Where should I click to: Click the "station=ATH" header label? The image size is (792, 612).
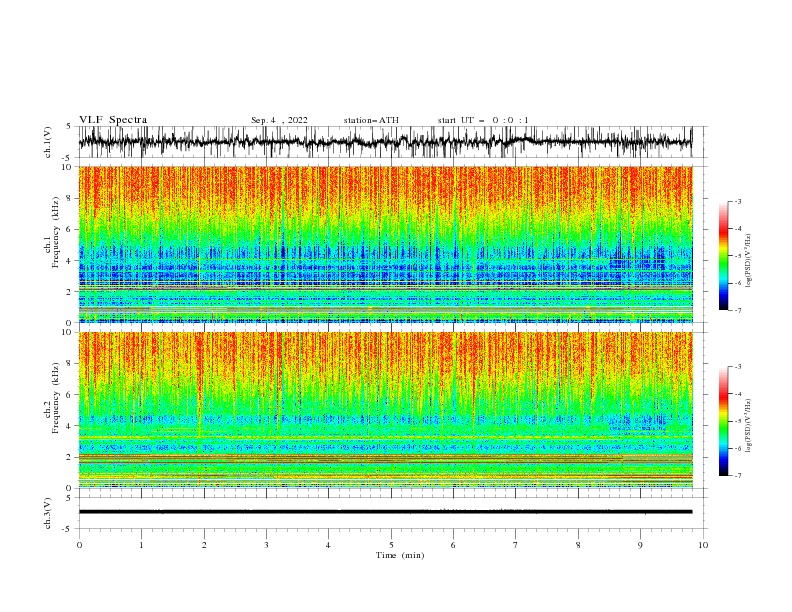click(x=371, y=120)
